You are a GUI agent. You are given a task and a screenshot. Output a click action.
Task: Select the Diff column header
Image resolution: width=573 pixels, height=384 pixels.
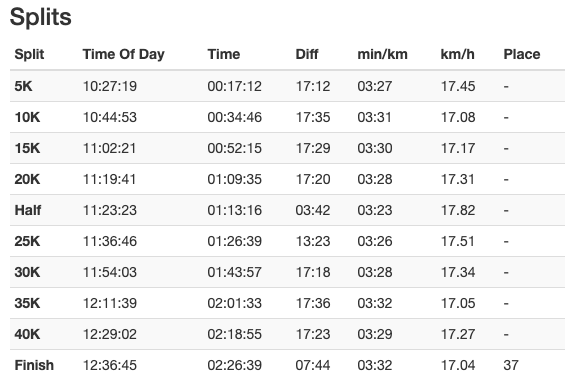tap(307, 54)
